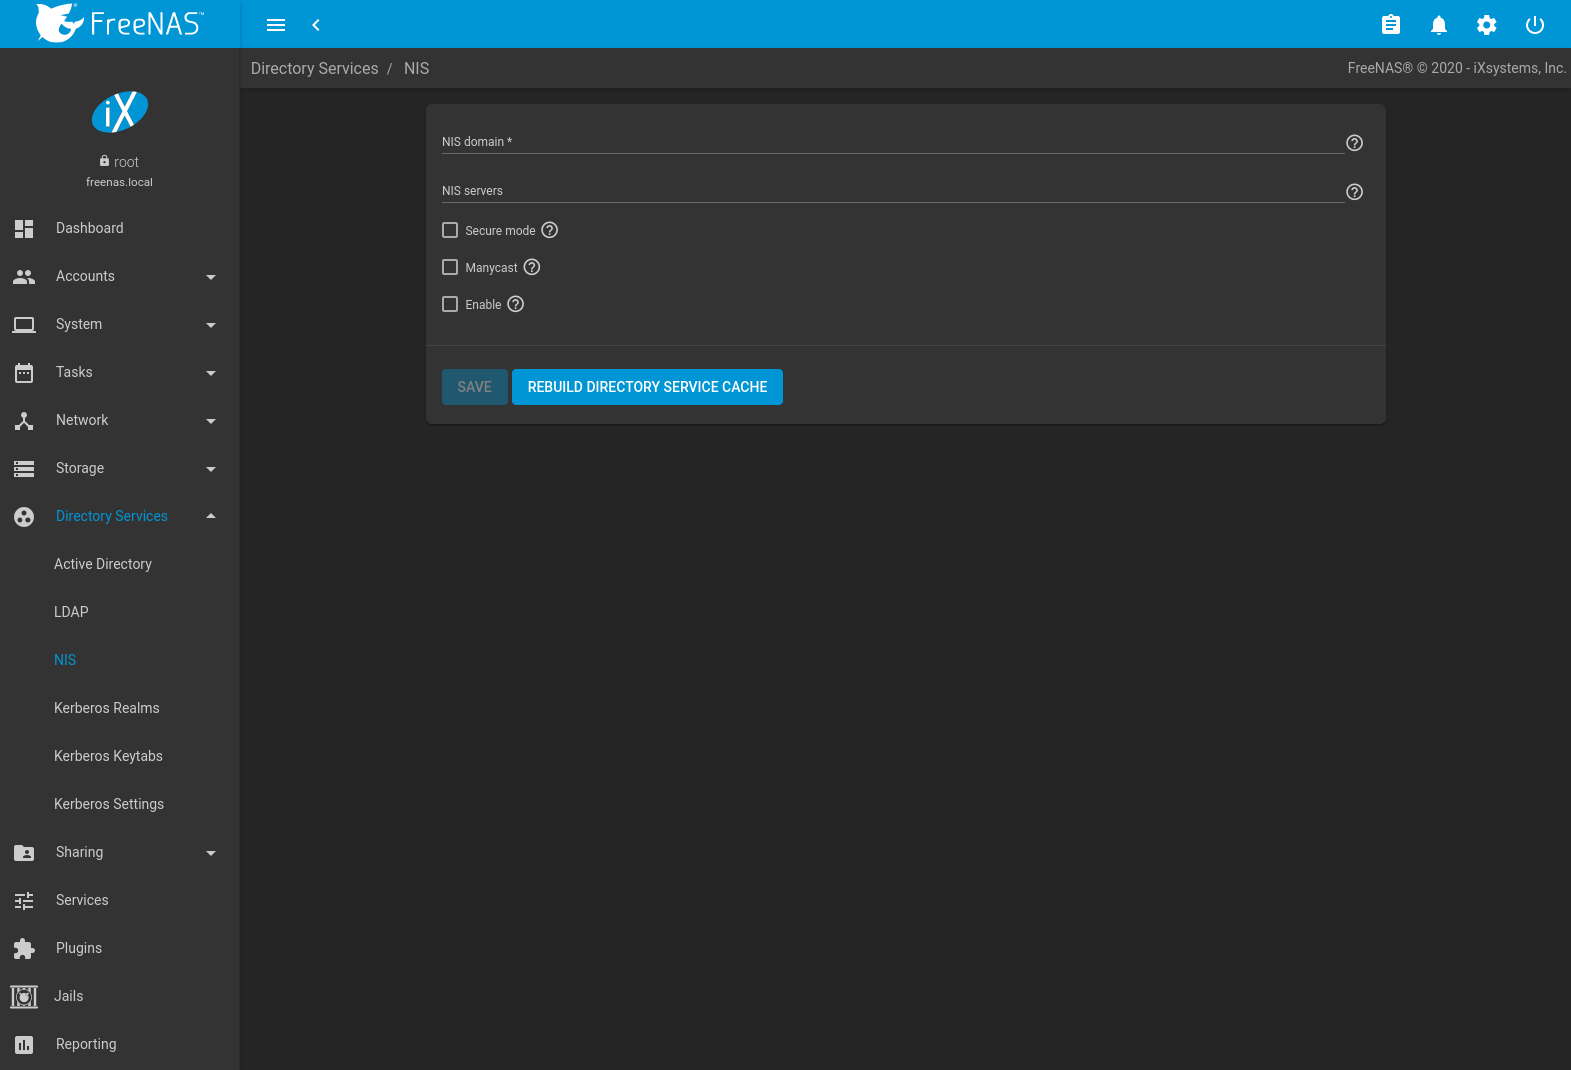
Task: Show help for NIS domain field
Action: click(x=1354, y=143)
